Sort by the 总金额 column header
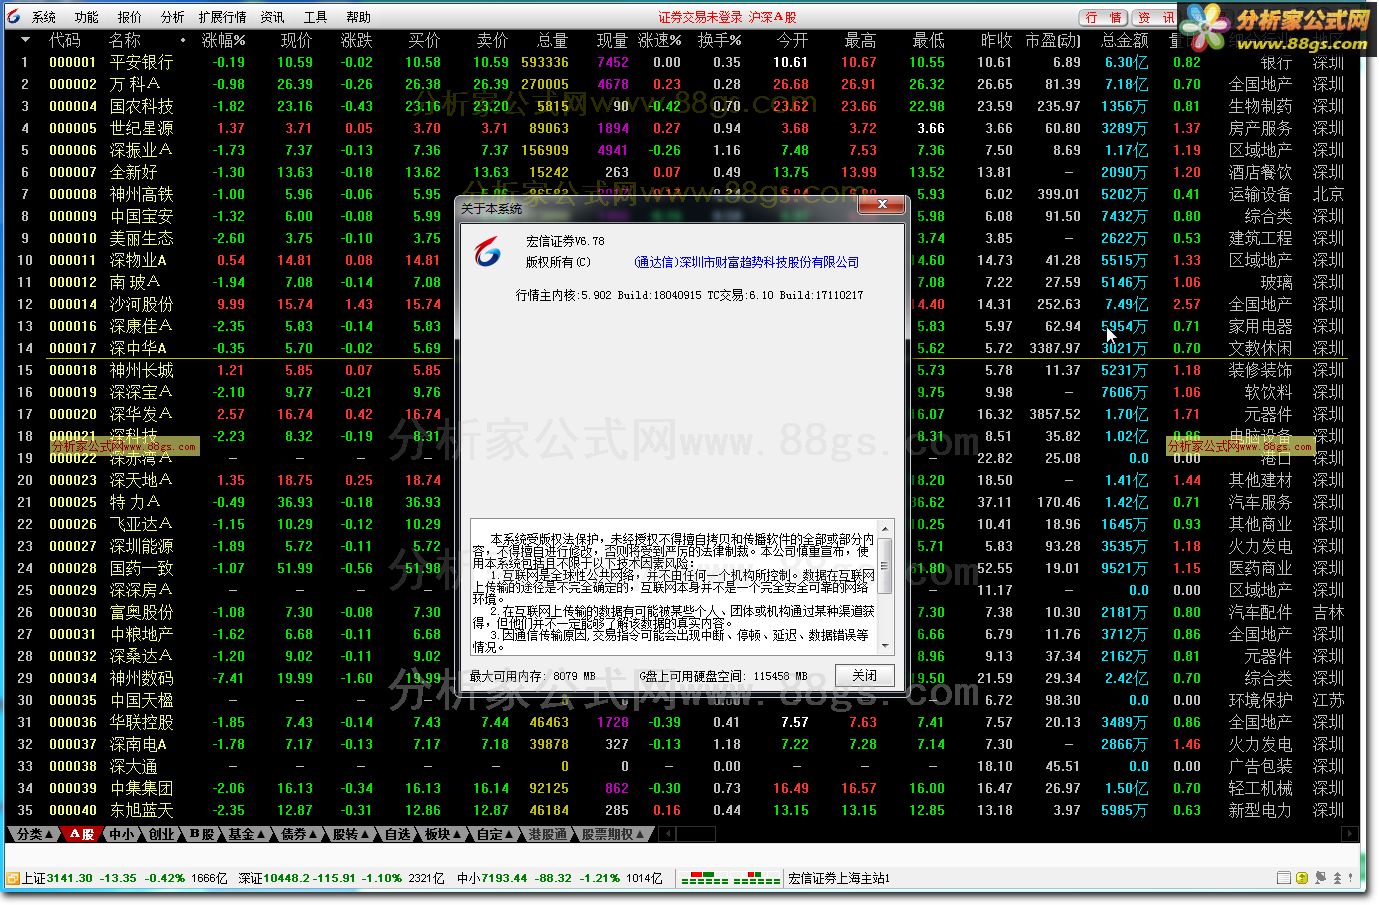This screenshot has width=1379, height=905. coord(1124,40)
